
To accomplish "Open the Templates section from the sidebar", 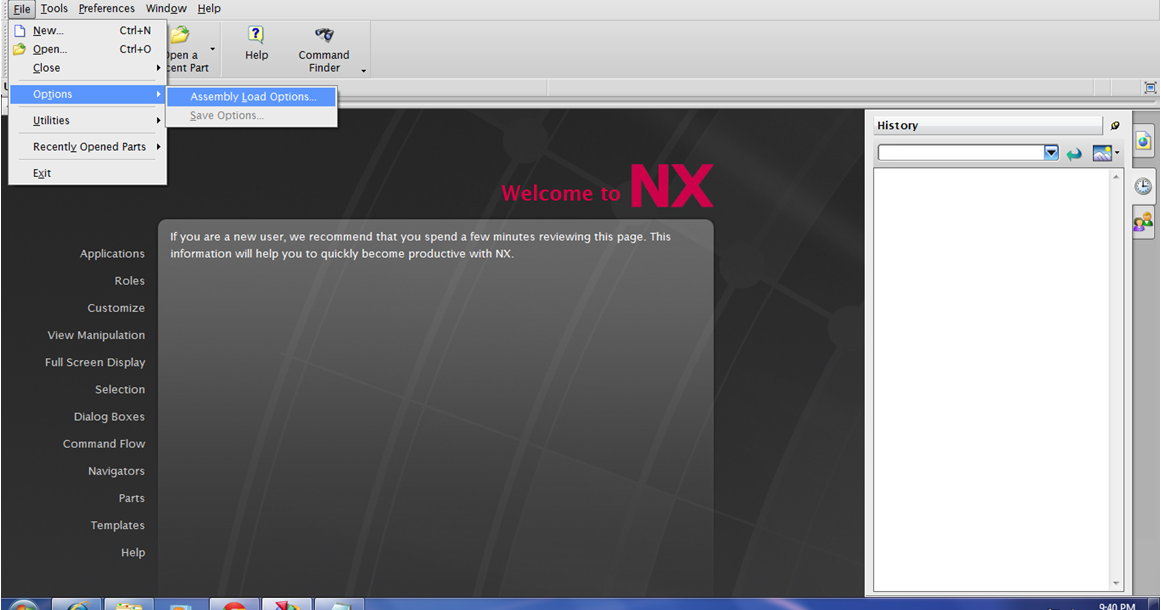I will (117, 524).
